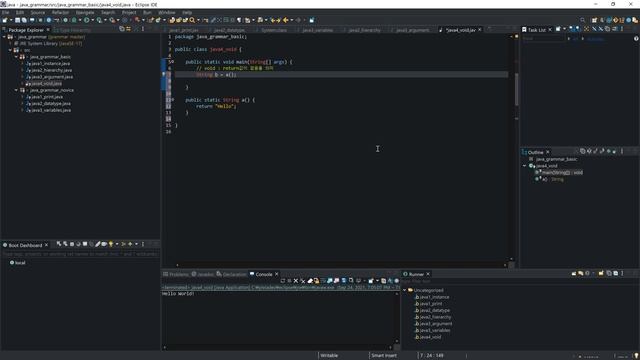Click Boot Dashboard view menu icon
The image size is (640, 360).
[143, 244]
